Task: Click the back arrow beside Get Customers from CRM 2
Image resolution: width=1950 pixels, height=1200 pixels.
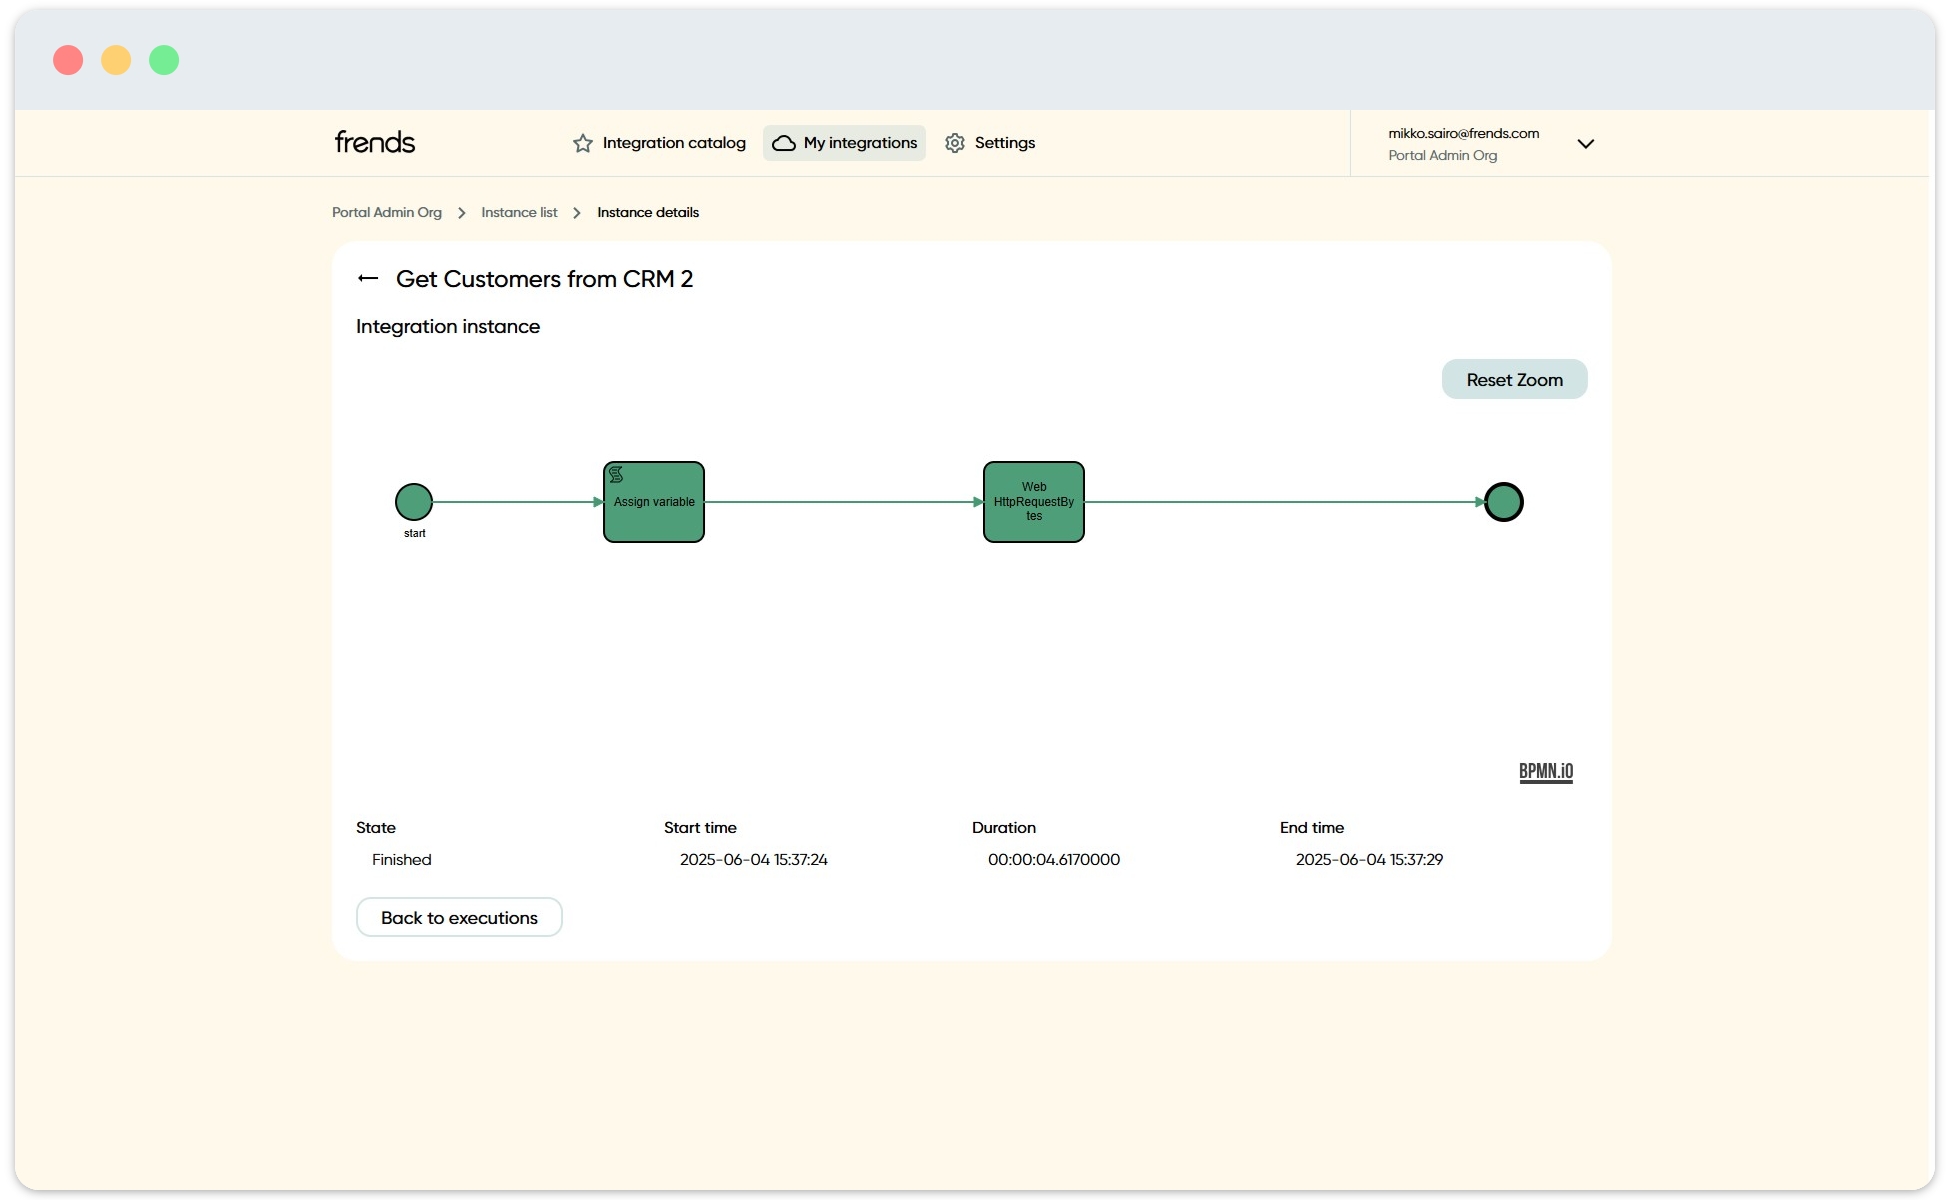Action: click(x=367, y=279)
